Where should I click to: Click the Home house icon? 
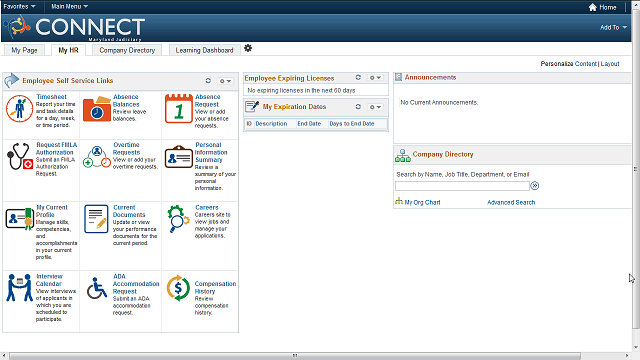(593, 7)
